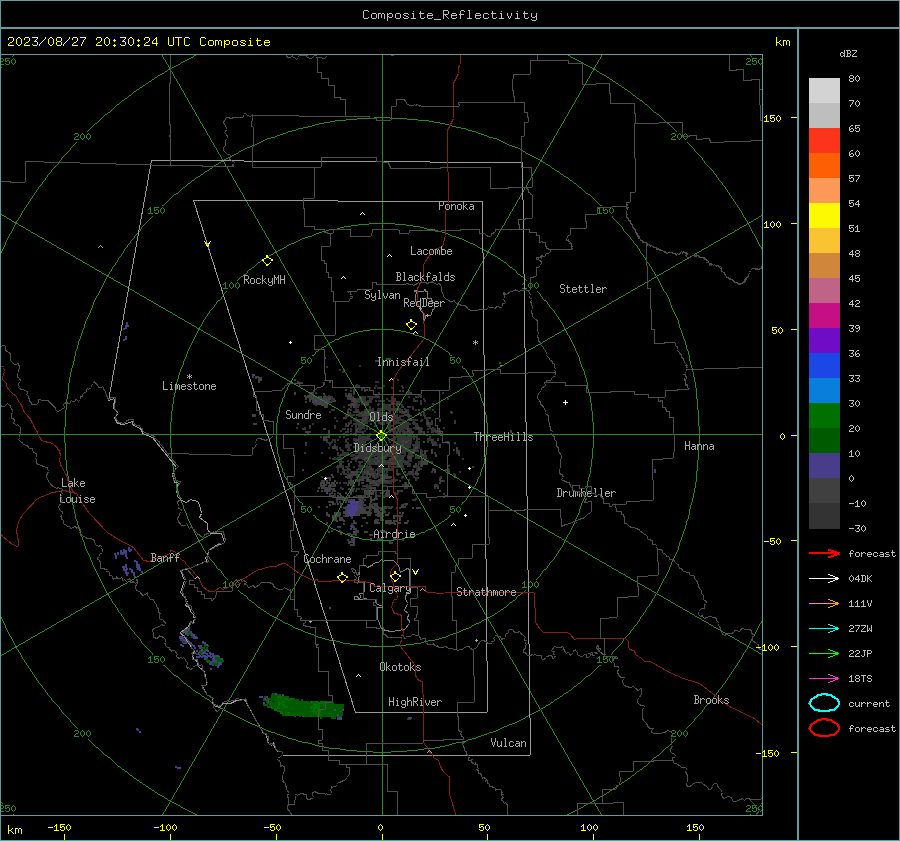The height and width of the screenshot is (841, 900).
Task: Click the Didsbury town label
Action: [x=377, y=448]
